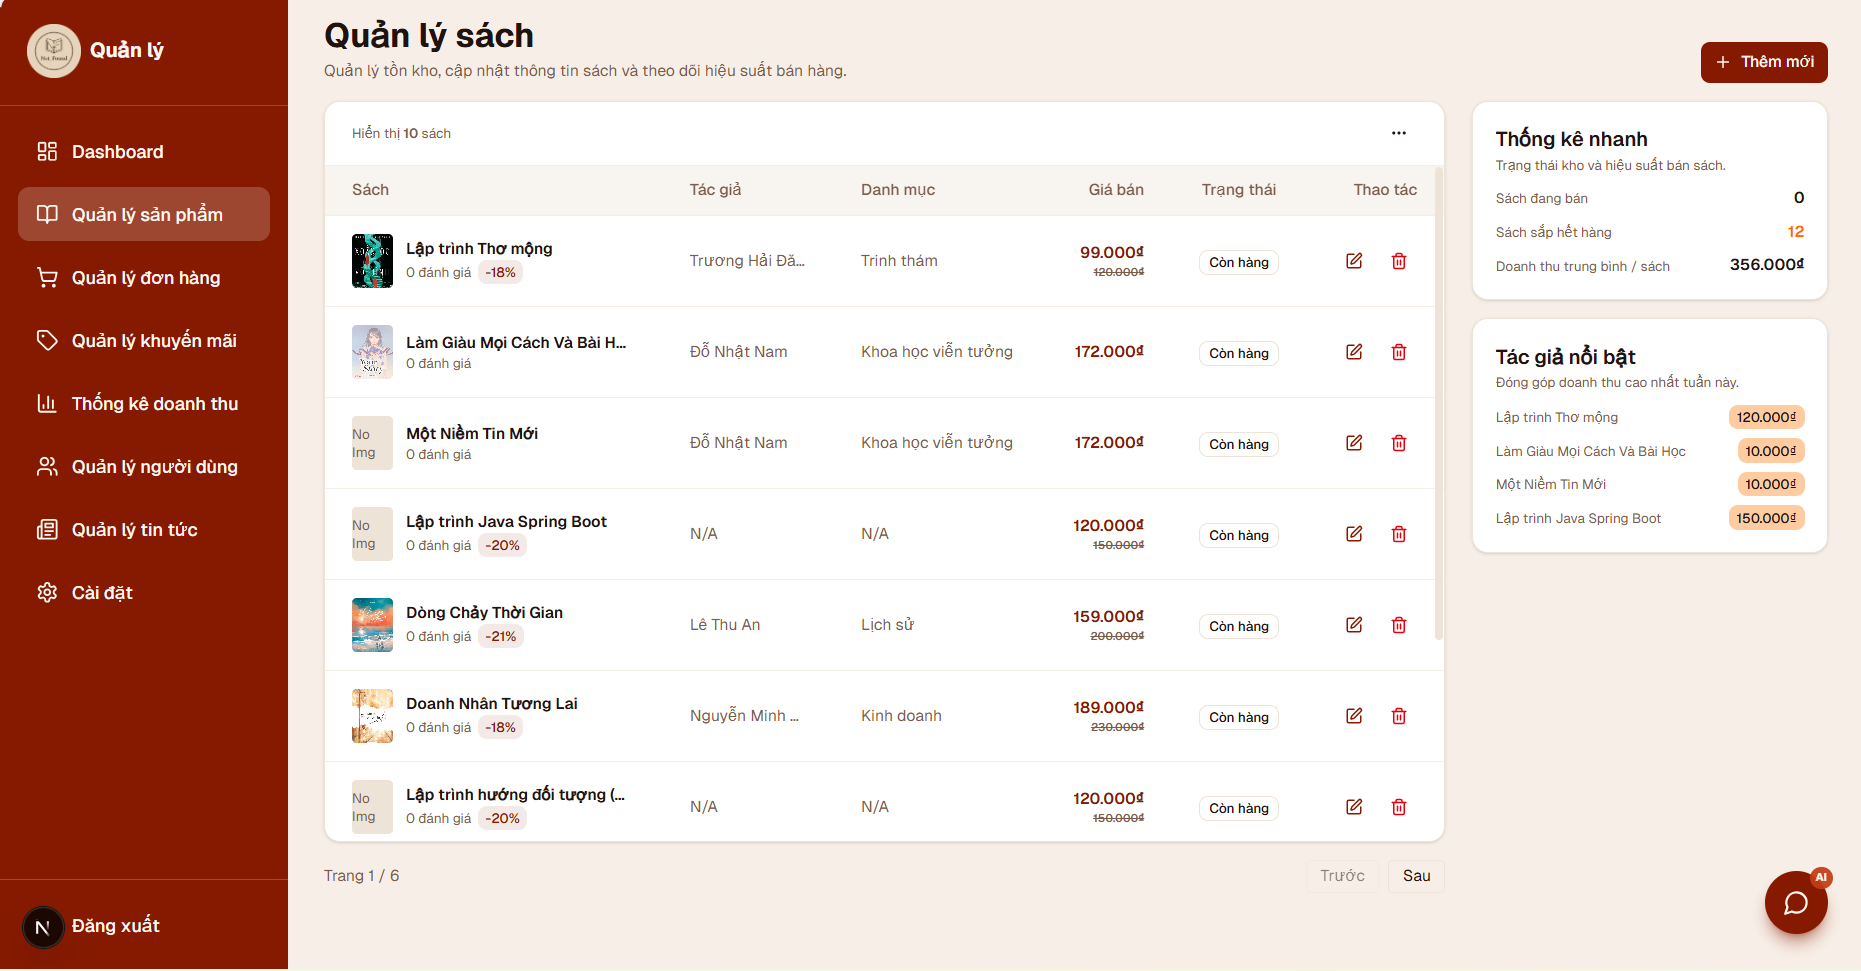Click the Trước previous page button

(1342, 876)
